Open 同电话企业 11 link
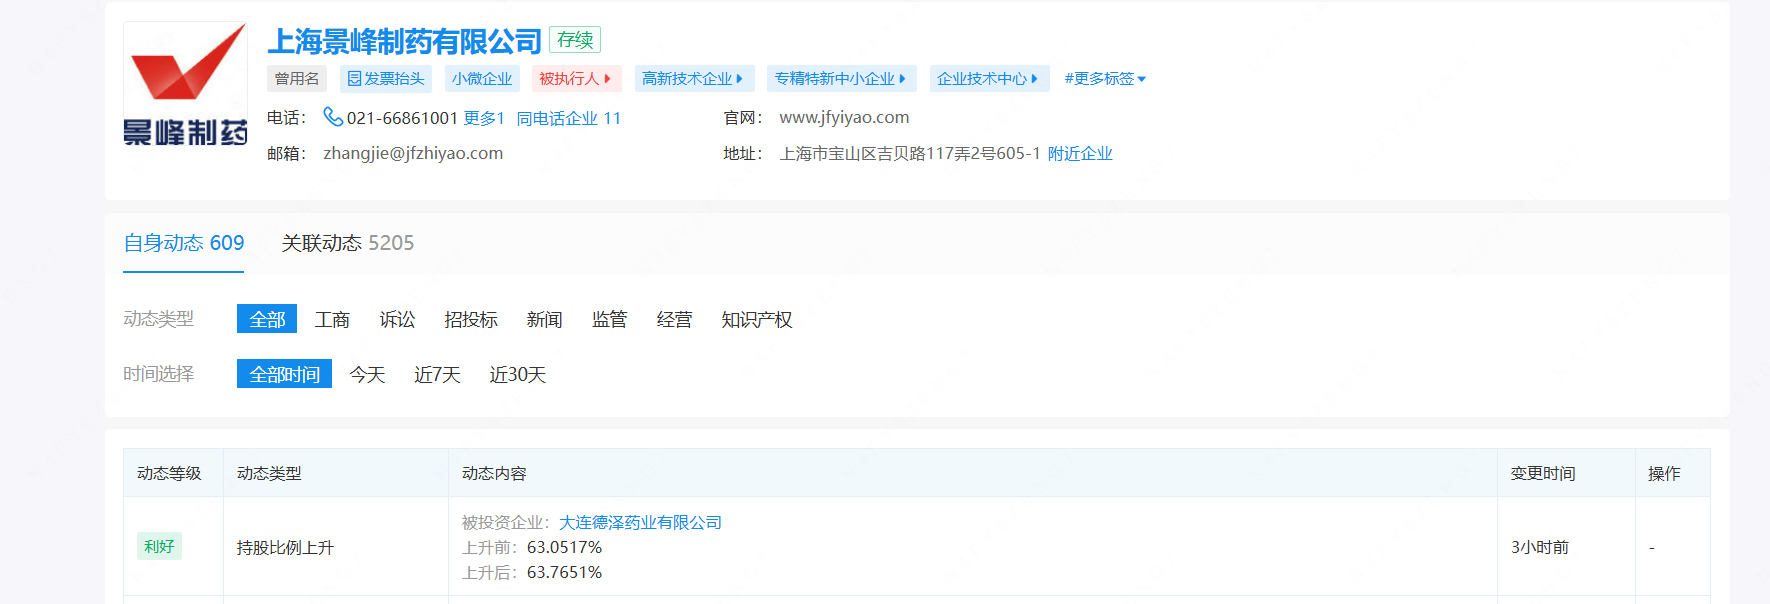Screen dimensions: 1770x604 coord(569,118)
